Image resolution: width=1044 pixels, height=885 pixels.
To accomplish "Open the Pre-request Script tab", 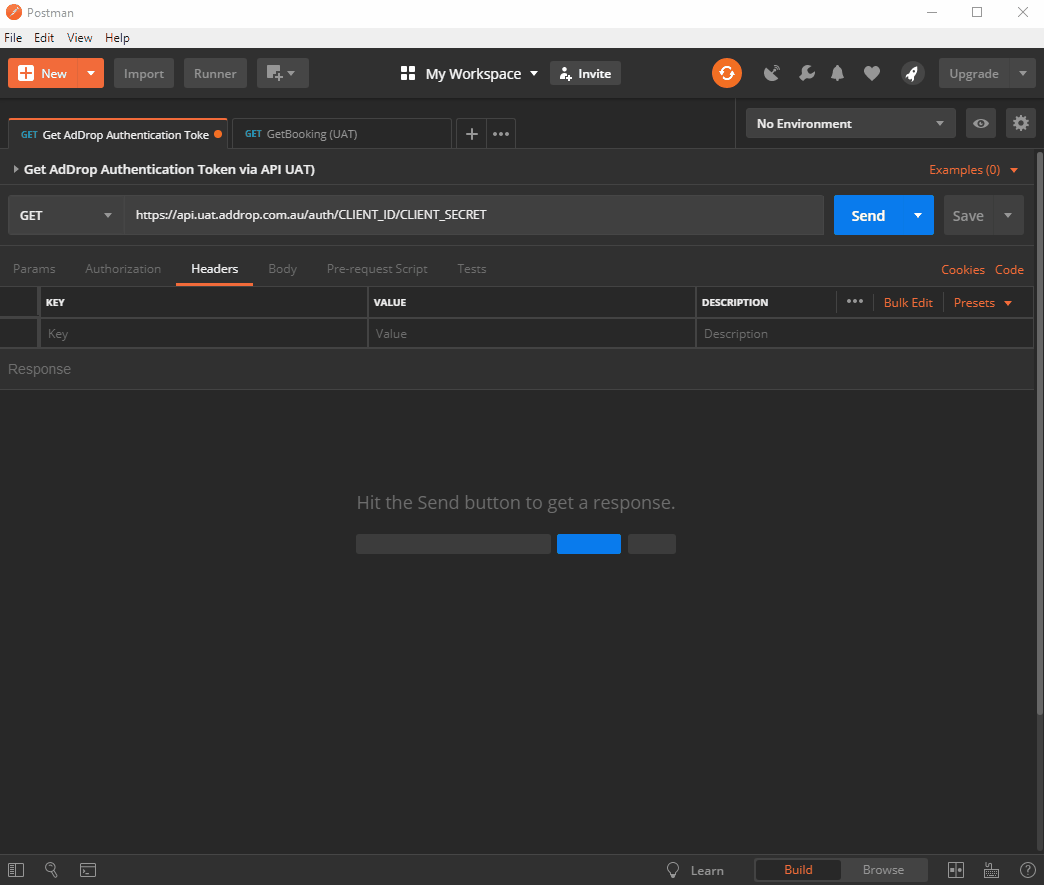I will 377,268.
